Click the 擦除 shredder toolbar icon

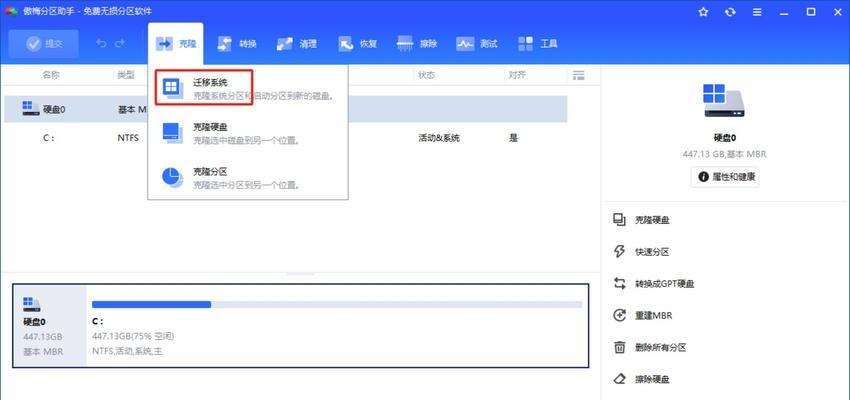tap(405, 44)
